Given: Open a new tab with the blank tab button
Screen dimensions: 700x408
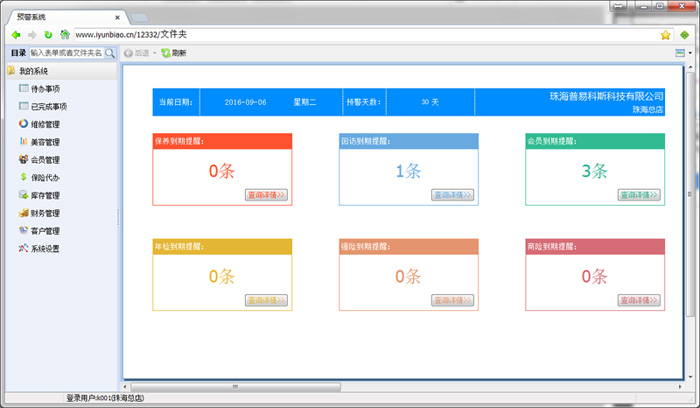Looking at the screenshot, I should [139, 18].
